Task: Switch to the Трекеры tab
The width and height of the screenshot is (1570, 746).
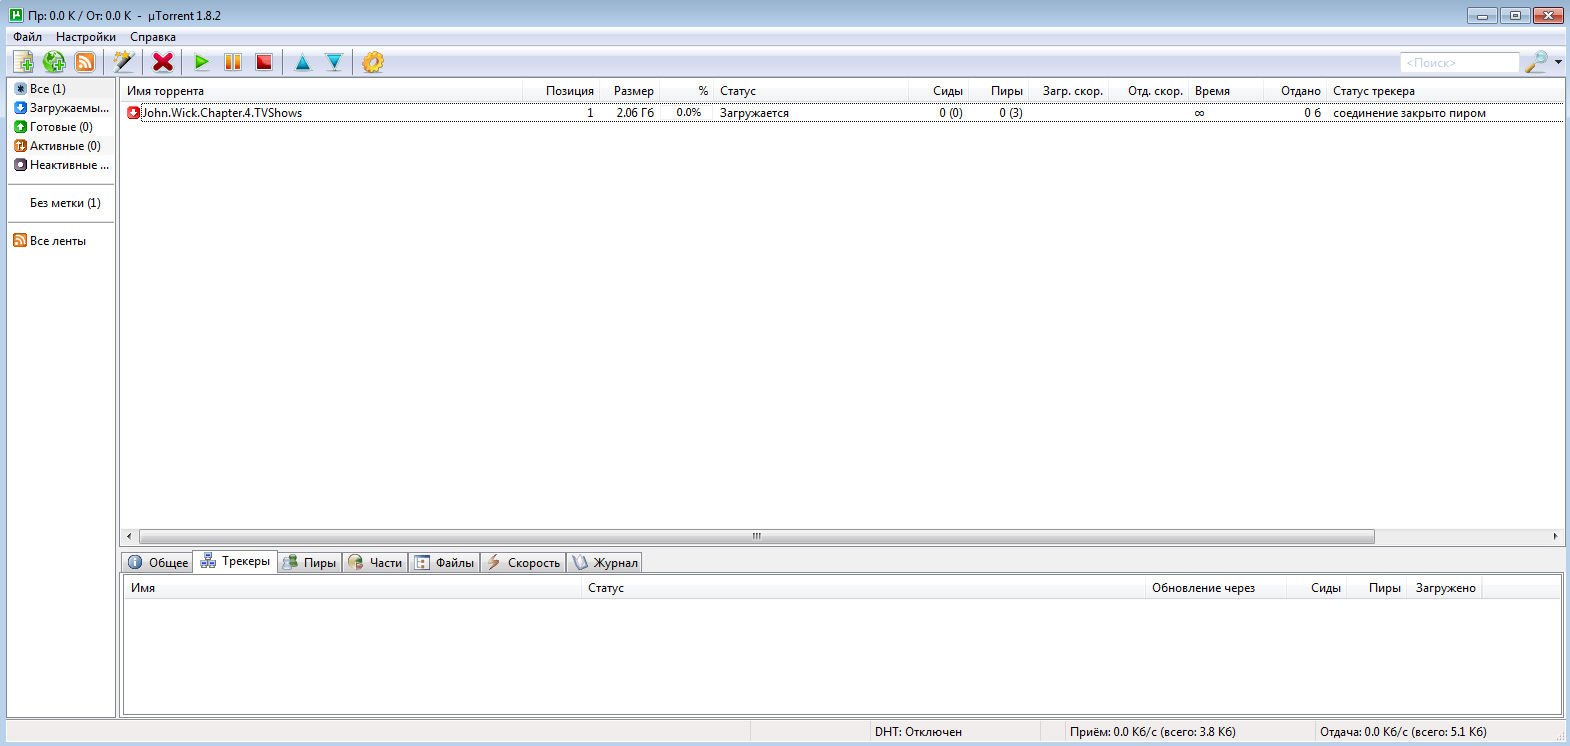Action: (x=236, y=562)
